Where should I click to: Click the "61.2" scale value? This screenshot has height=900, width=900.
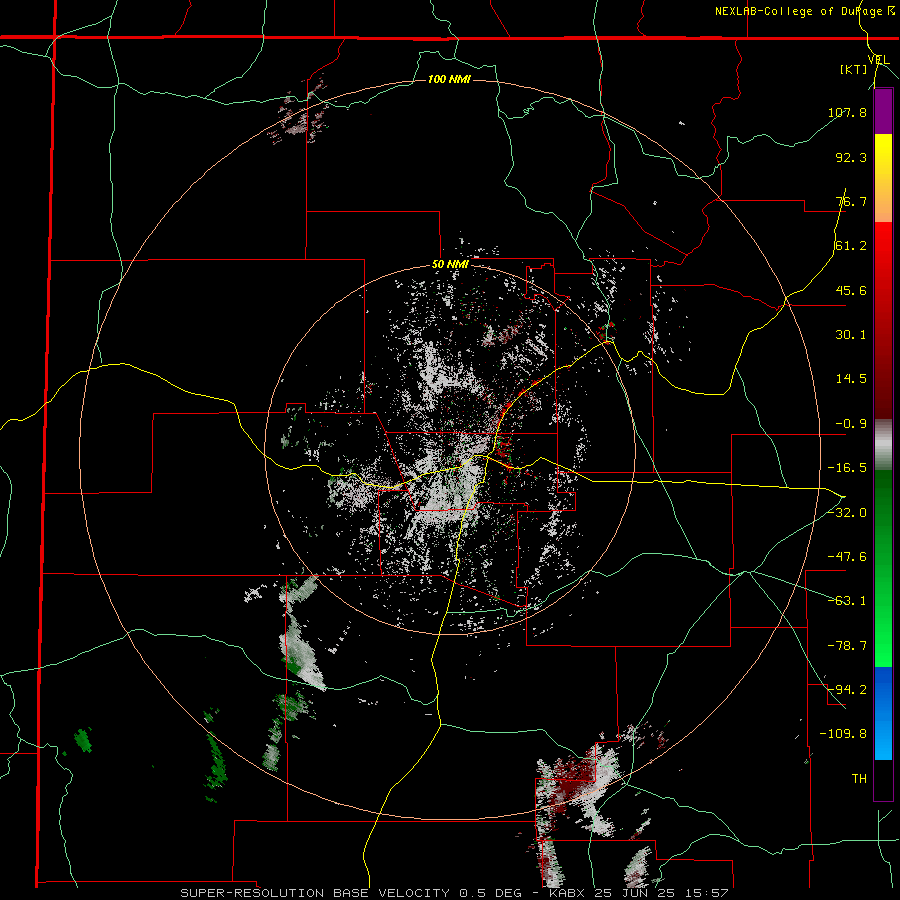[x=851, y=246]
